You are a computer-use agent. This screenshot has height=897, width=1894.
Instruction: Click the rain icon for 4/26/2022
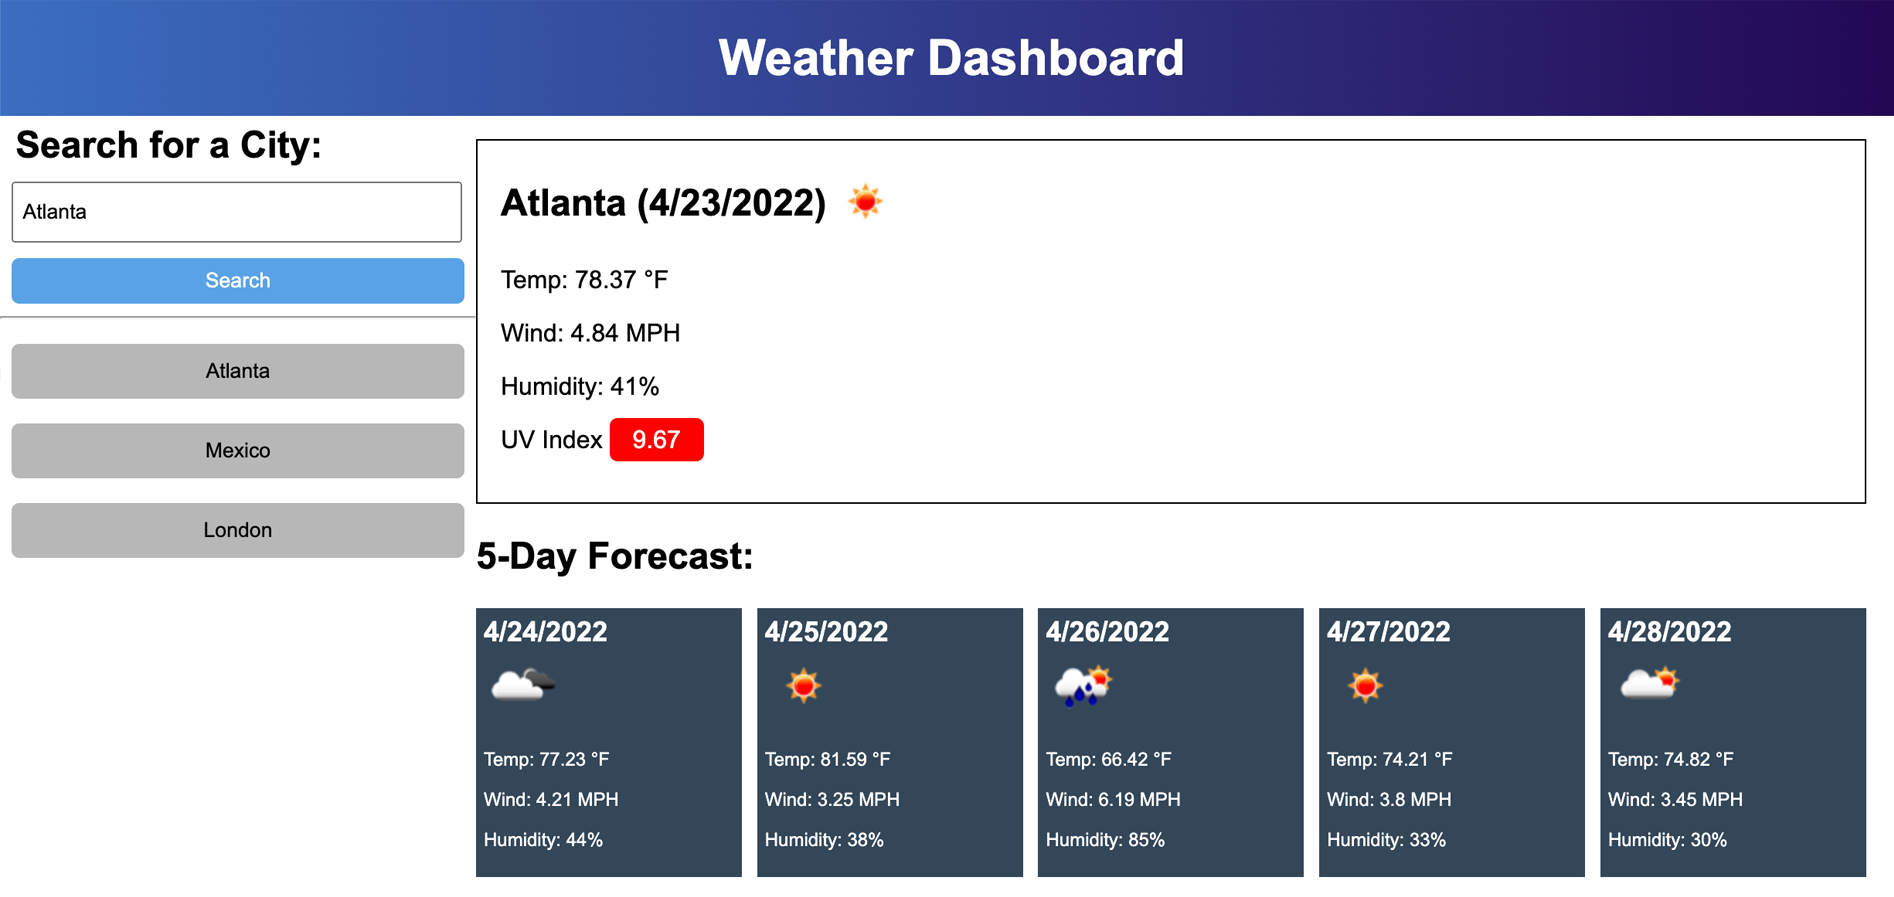(1083, 686)
